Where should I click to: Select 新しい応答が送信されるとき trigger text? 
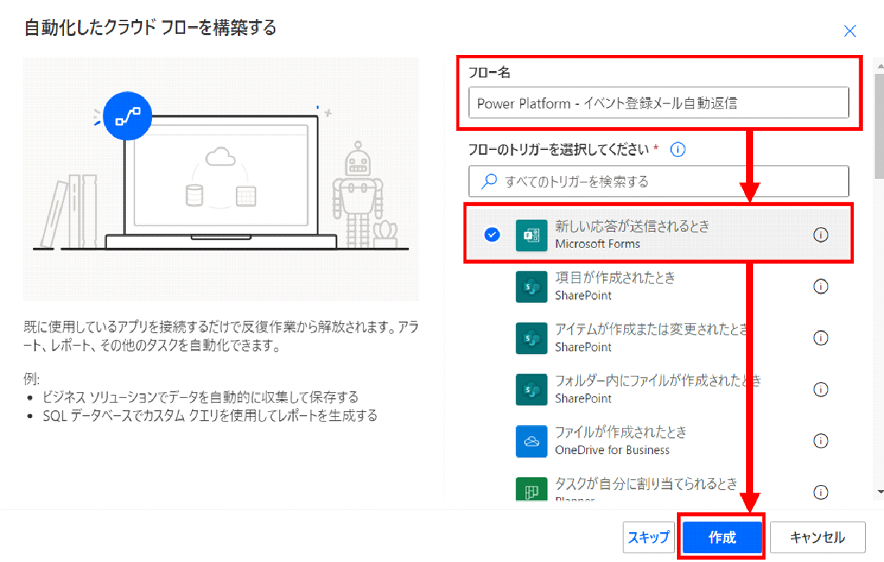coord(632,226)
